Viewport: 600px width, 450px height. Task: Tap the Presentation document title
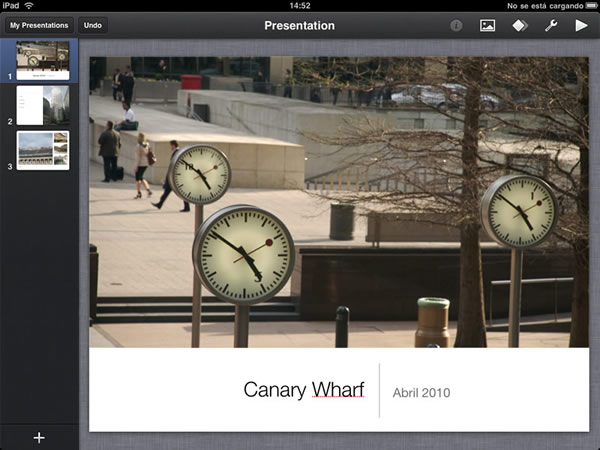coord(300,26)
